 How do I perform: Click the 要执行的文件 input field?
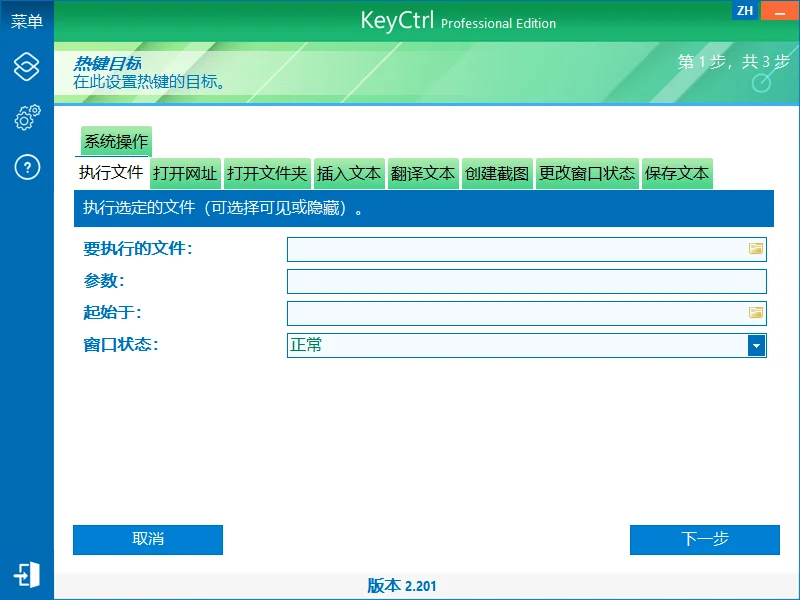(x=527, y=249)
